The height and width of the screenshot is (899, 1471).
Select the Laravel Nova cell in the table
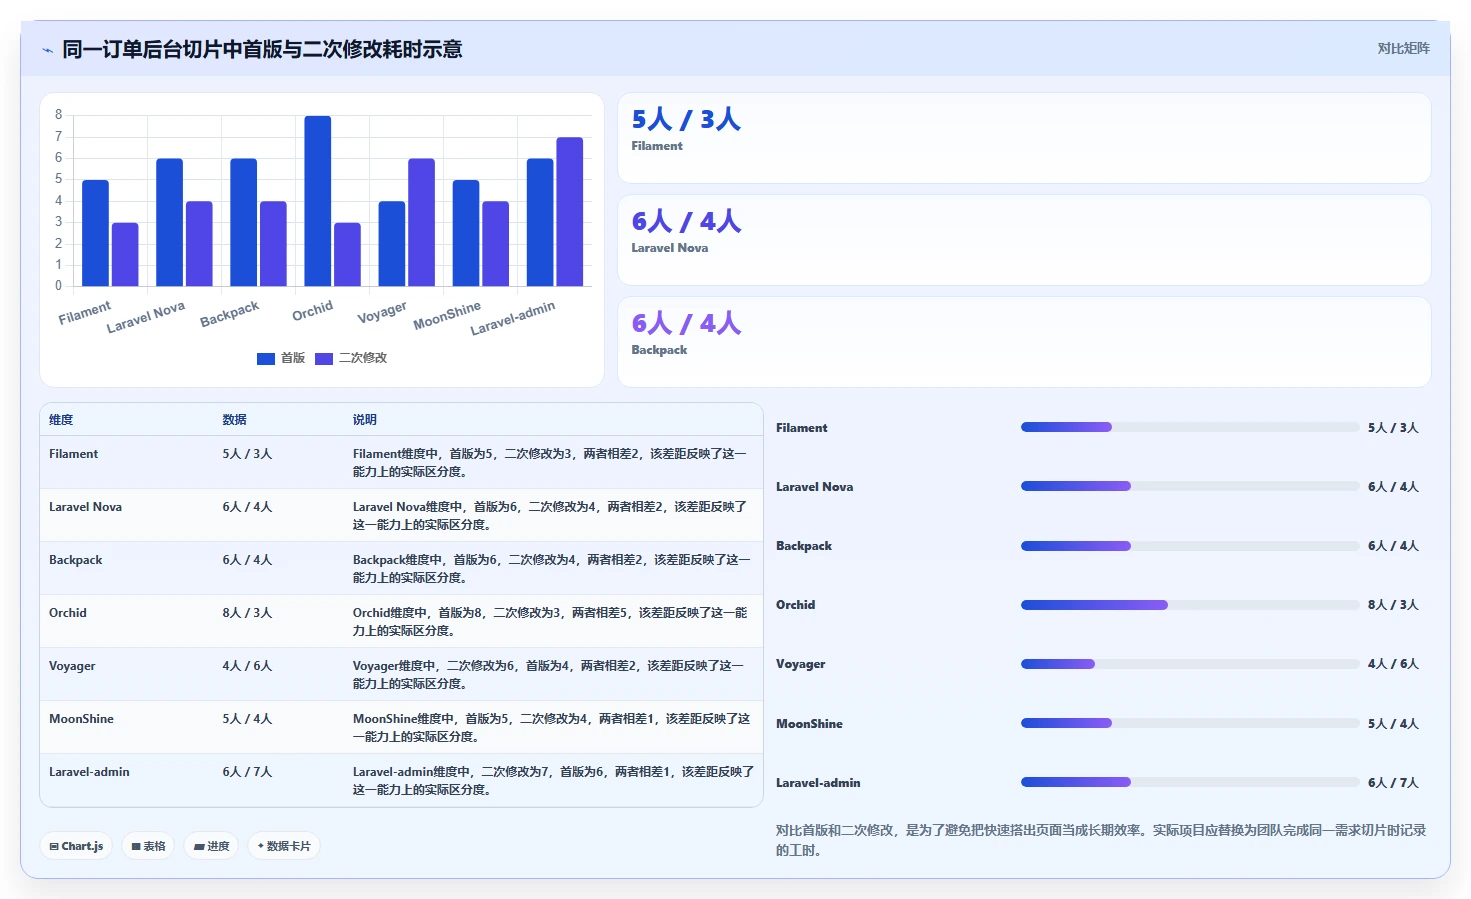(86, 507)
